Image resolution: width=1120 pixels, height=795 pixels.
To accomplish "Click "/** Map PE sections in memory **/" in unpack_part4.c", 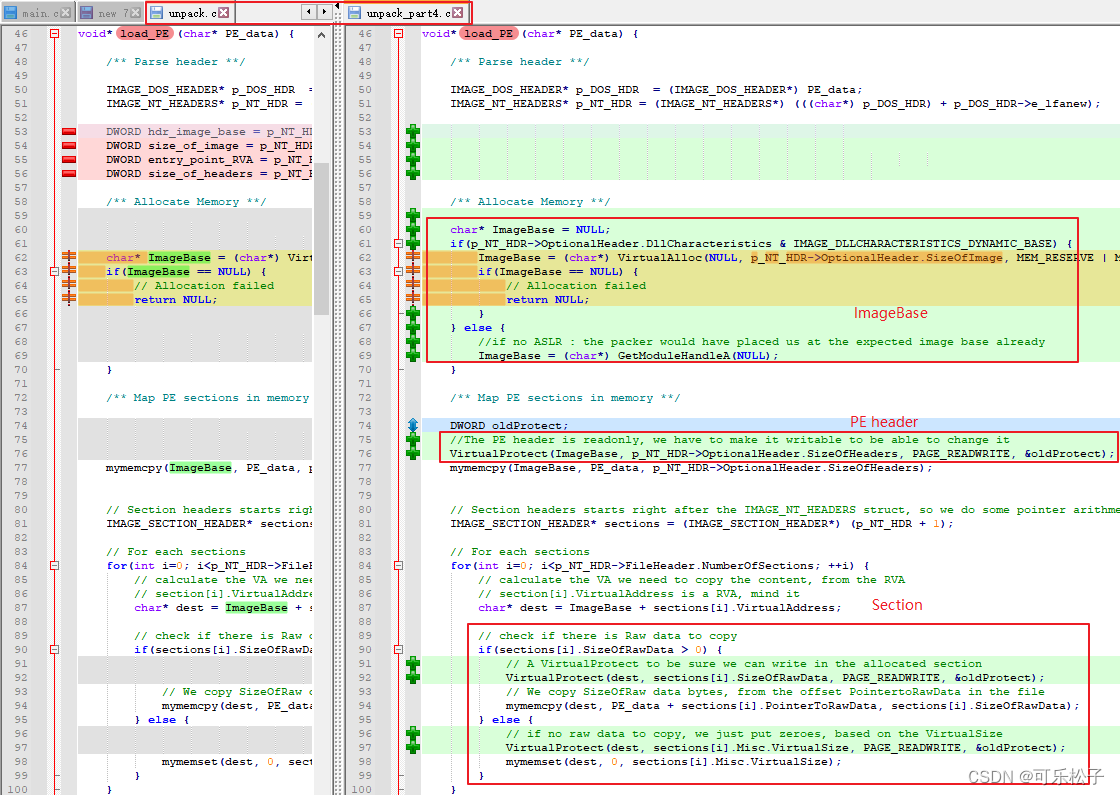I will [565, 398].
